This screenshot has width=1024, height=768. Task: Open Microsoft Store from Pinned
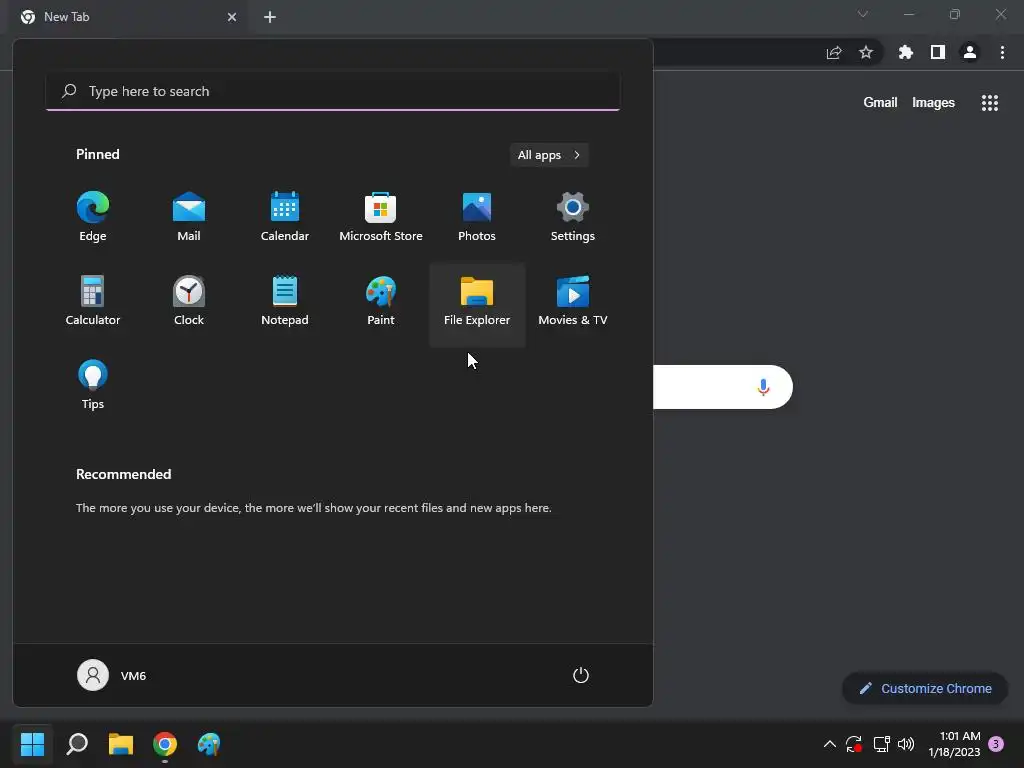381,217
